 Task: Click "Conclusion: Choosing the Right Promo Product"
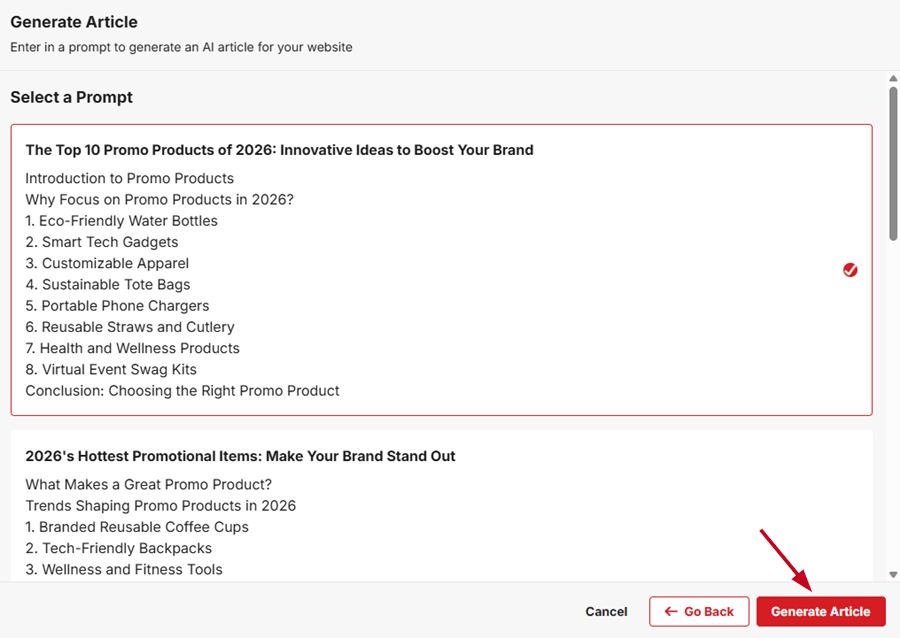(182, 390)
